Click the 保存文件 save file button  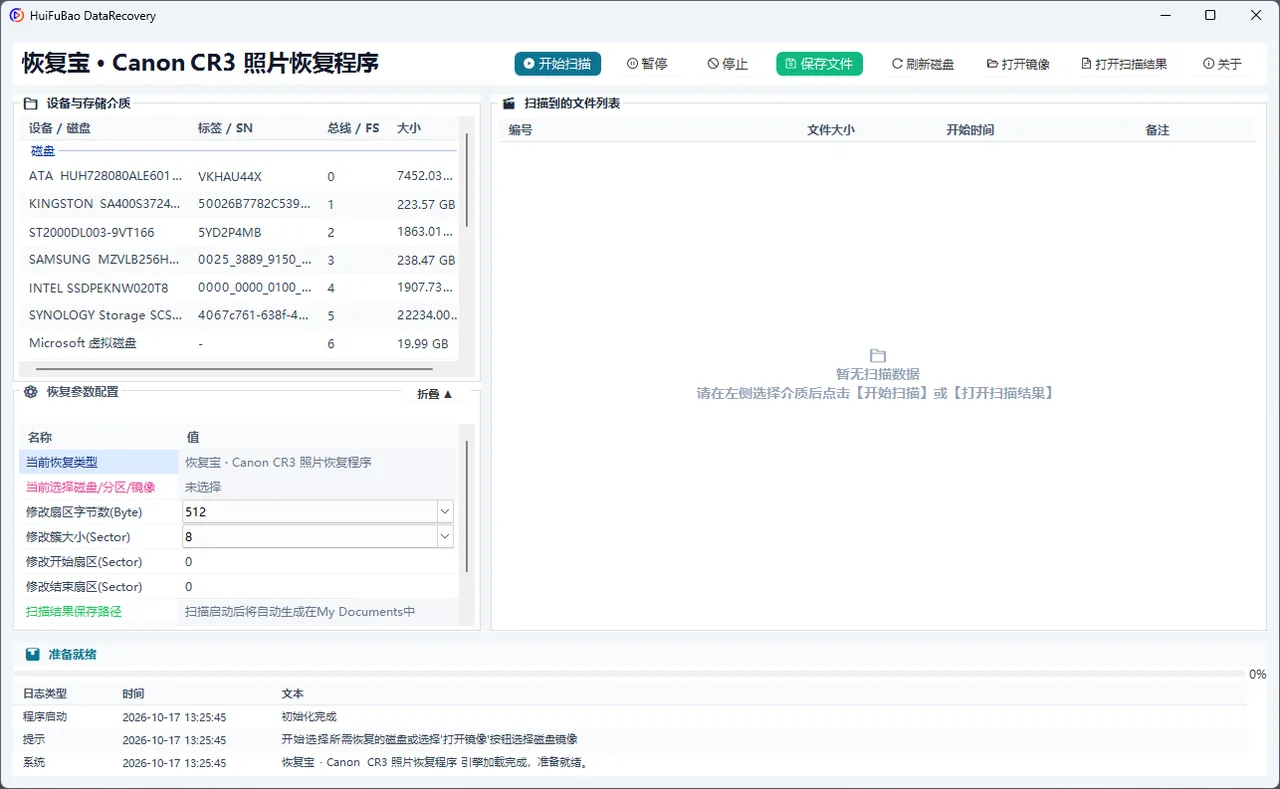(x=819, y=64)
